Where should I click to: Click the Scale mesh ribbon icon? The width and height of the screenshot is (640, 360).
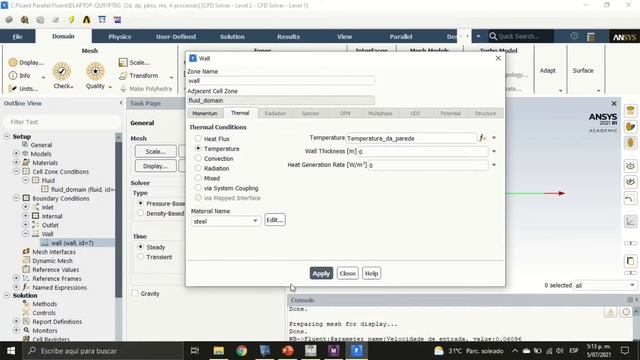(123, 62)
